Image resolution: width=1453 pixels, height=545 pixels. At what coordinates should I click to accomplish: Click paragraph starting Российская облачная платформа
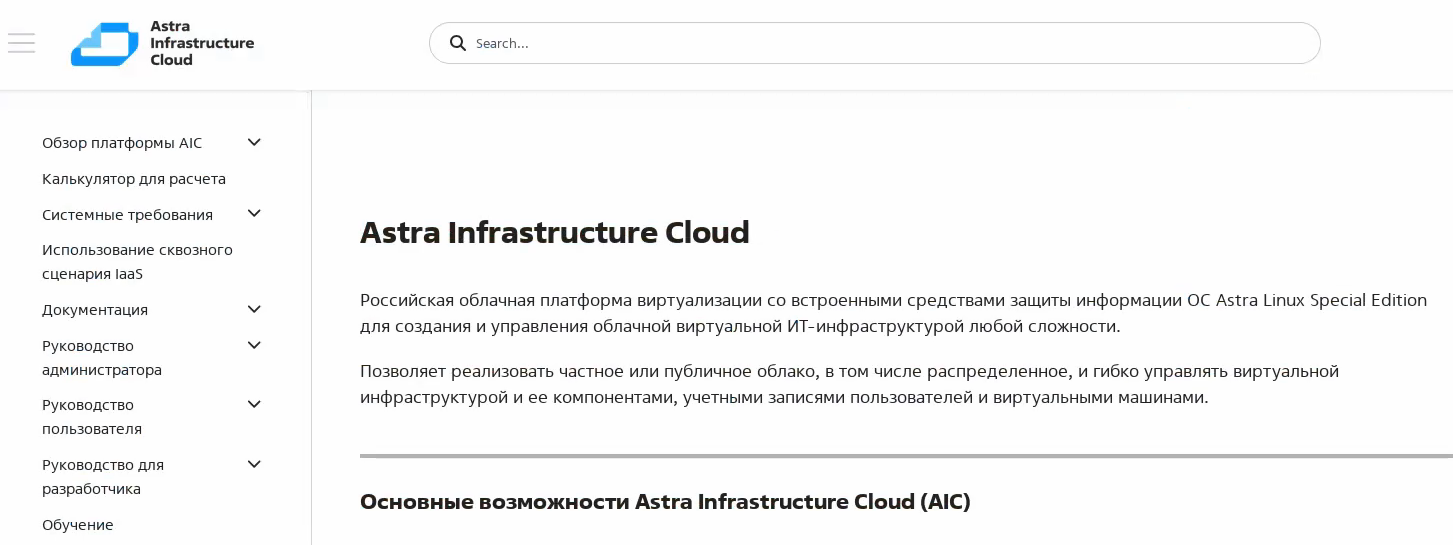tap(893, 313)
